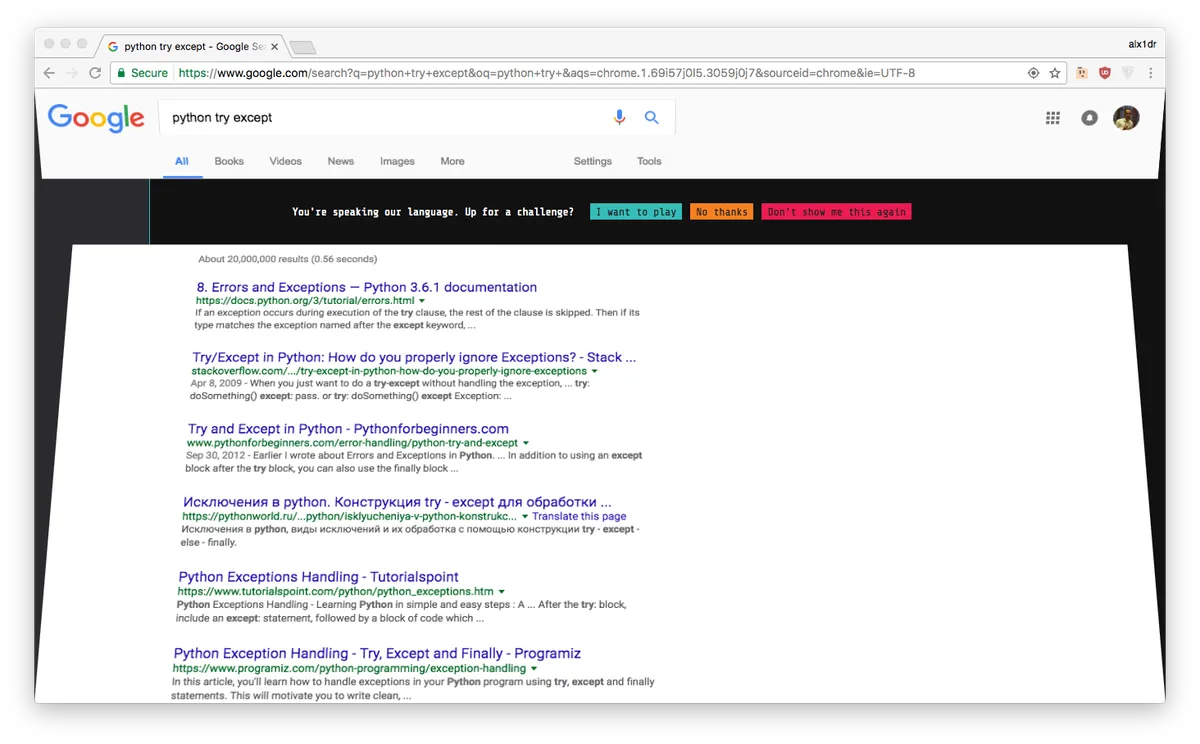The image size is (1200, 744).
Task: Open the Google account avatar
Action: pos(1126,117)
